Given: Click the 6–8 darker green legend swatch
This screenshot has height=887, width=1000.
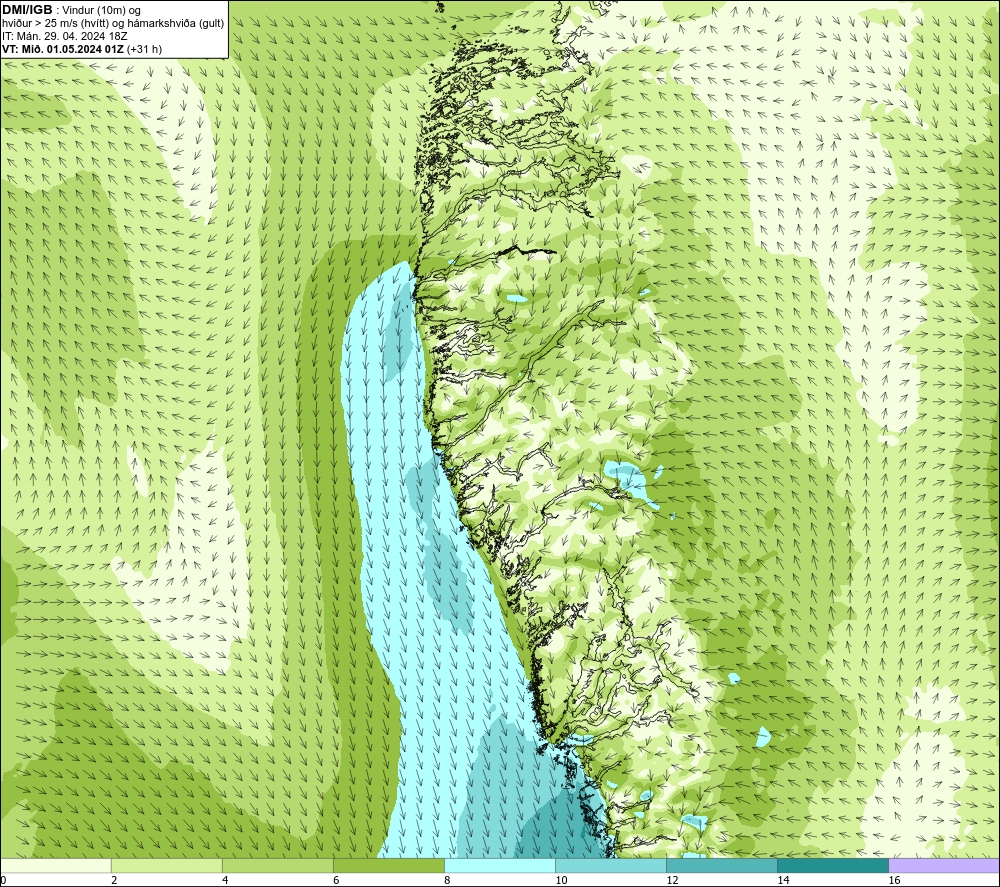Looking at the screenshot, I should (x=388, y=866).
